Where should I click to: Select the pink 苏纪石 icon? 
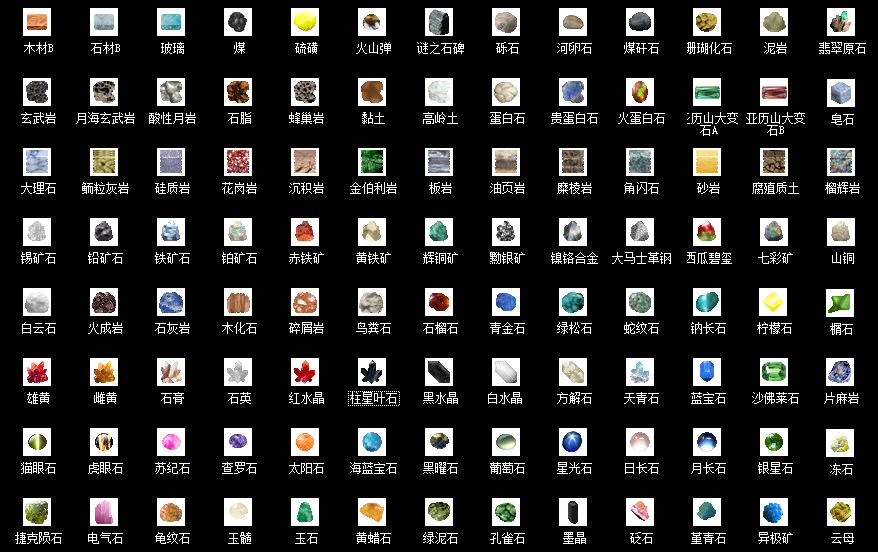[171, 442]
